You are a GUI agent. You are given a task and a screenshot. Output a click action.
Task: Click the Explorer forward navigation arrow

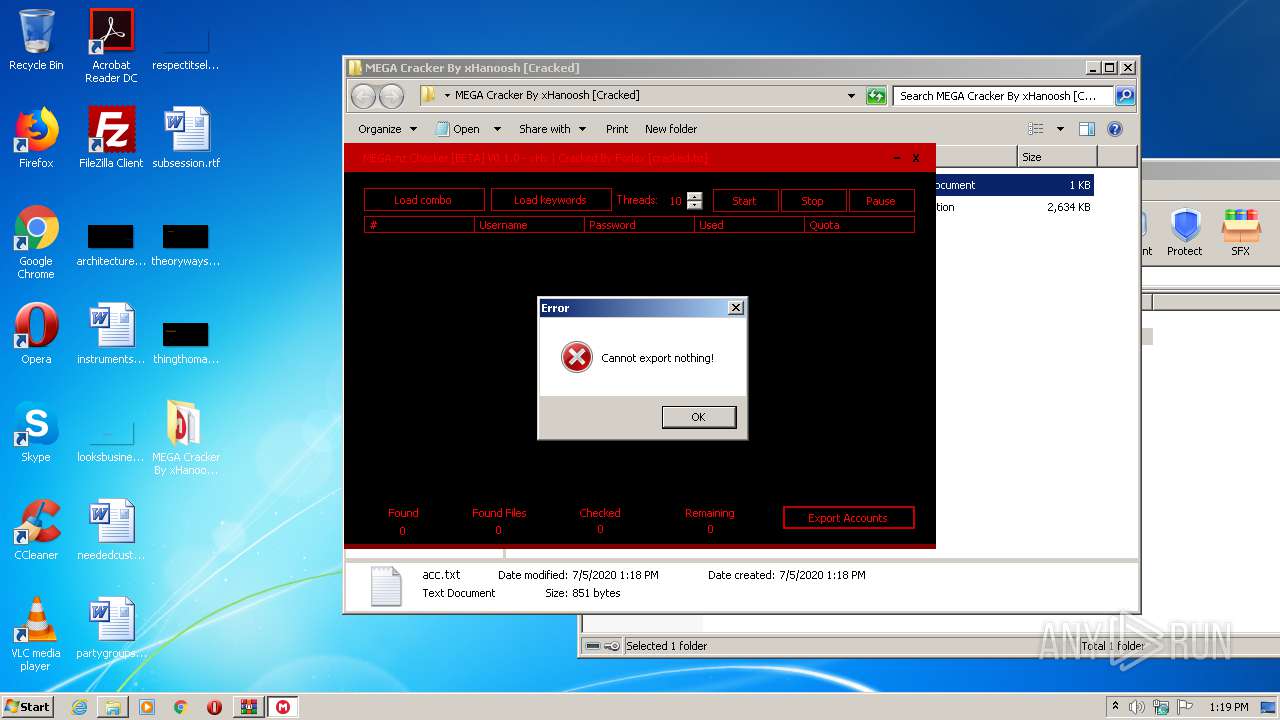(391, 96)
